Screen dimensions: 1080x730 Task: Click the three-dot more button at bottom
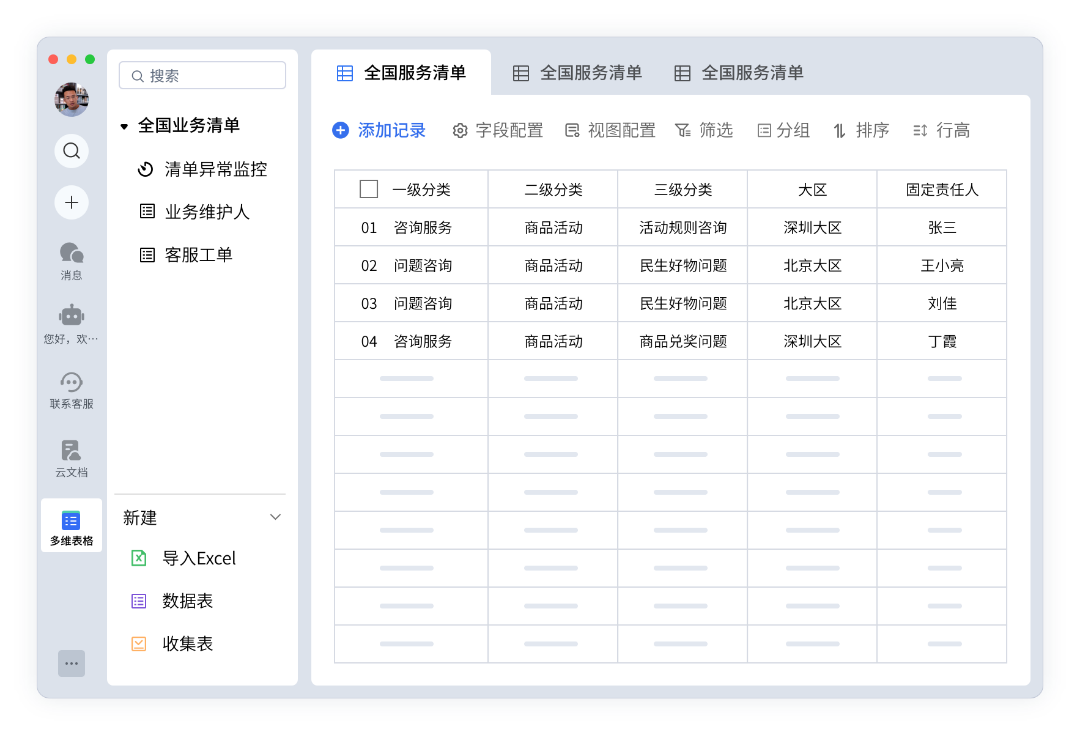(72, 663)
